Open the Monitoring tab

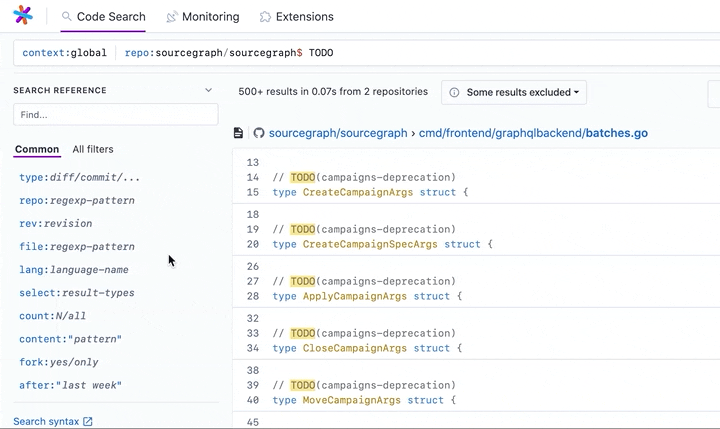point(203,17)
